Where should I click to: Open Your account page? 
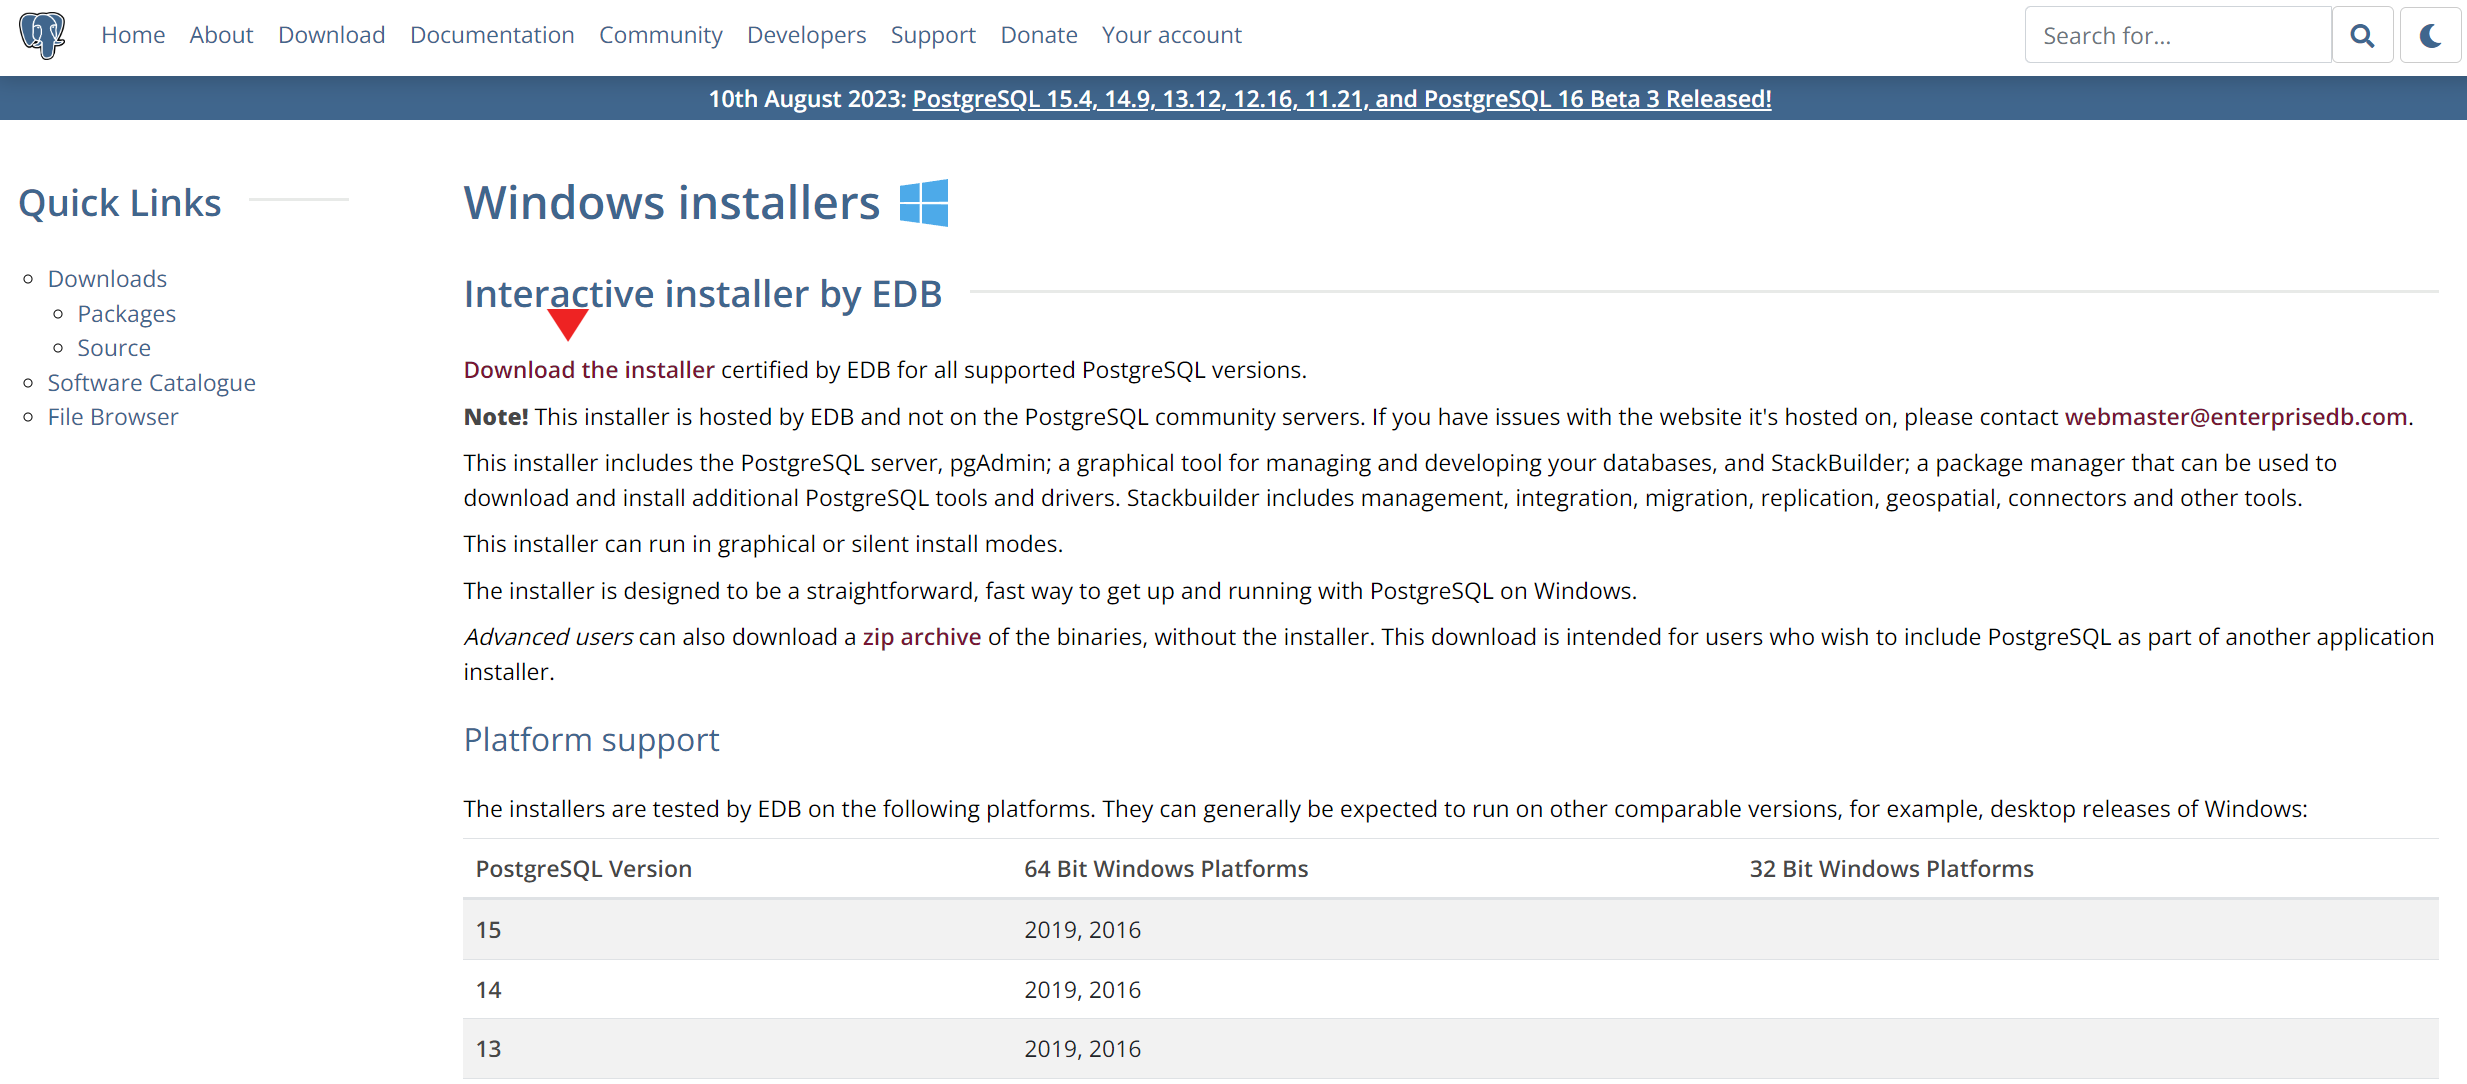1171,35
